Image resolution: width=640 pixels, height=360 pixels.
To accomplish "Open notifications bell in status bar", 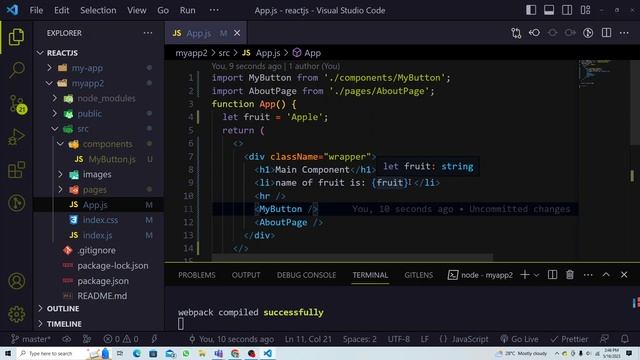I will [624, 339].
